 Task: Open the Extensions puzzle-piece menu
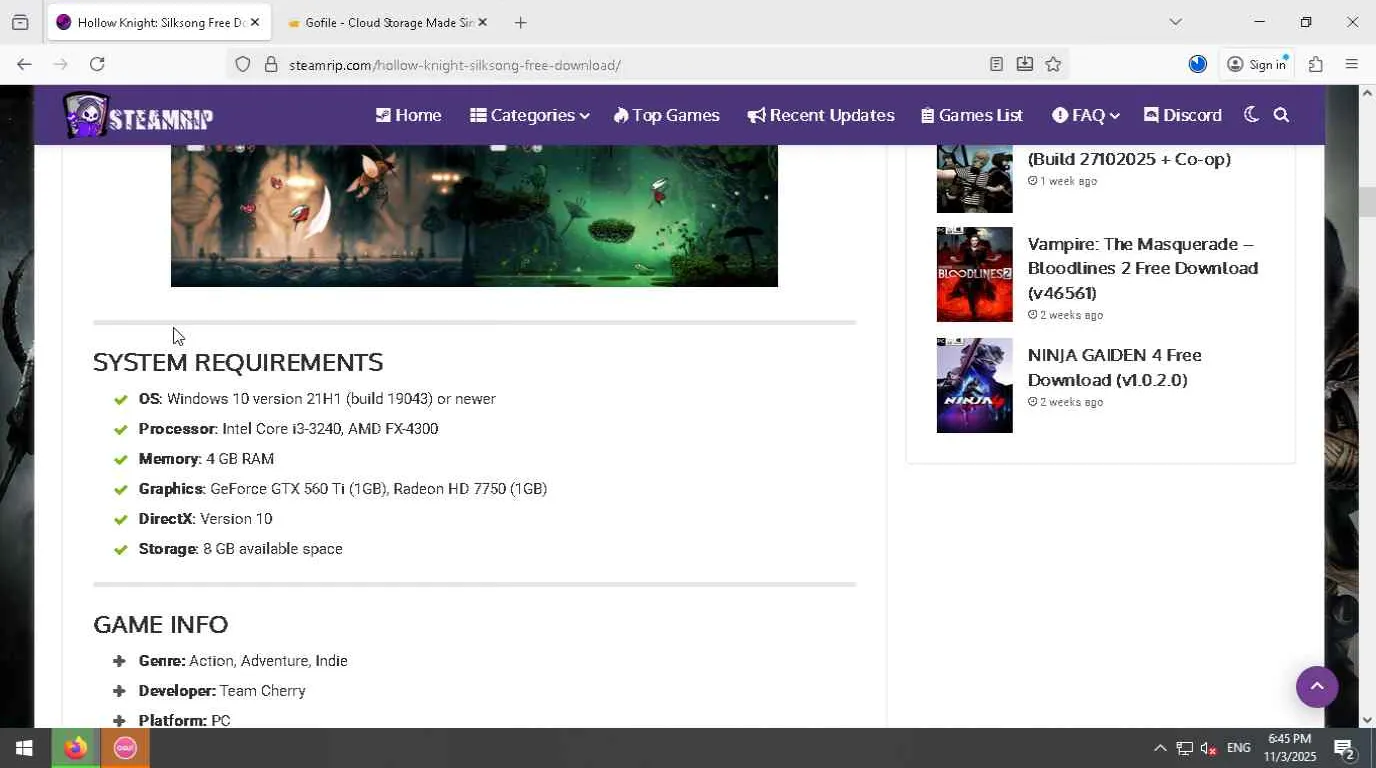tap(1316, 64)
